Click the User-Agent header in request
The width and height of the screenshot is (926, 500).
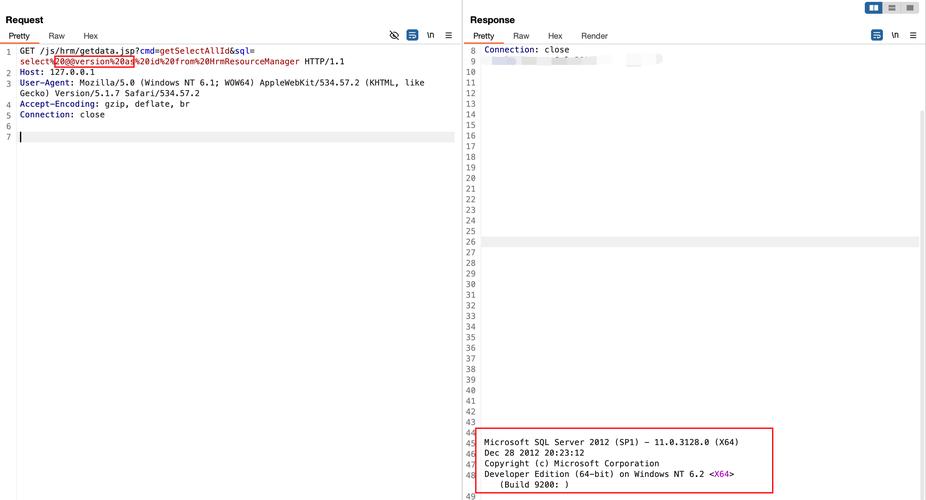pos(222,88)
